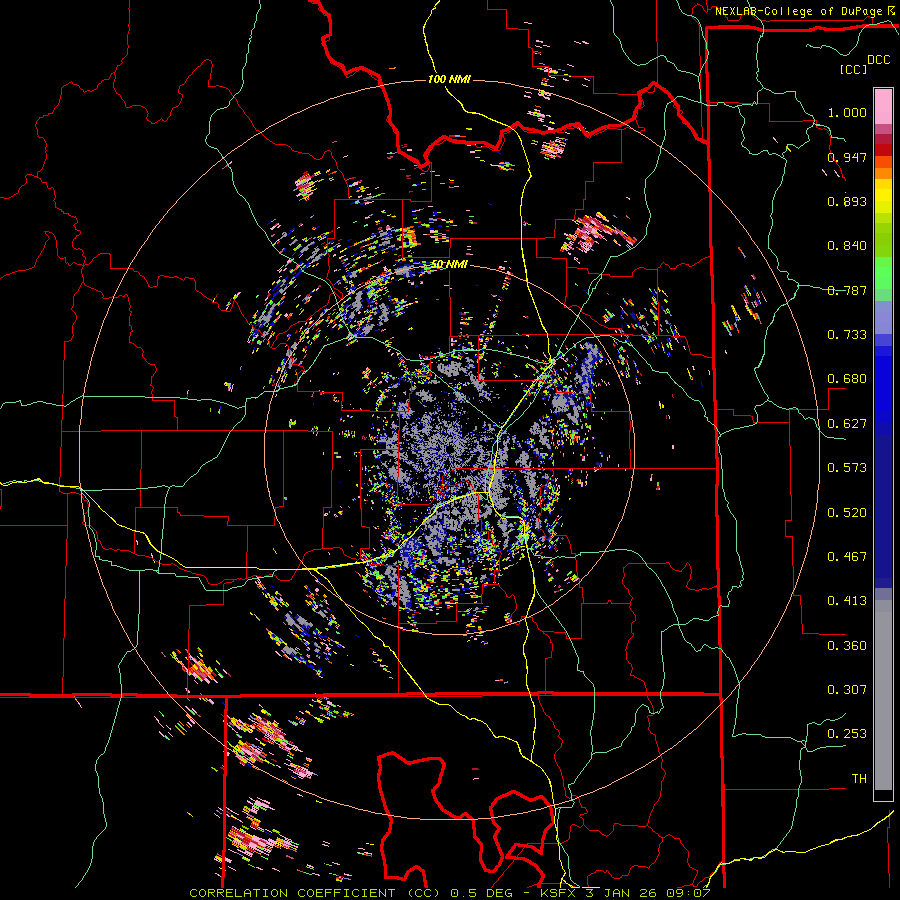Click the 0.467 scale value

847,557
